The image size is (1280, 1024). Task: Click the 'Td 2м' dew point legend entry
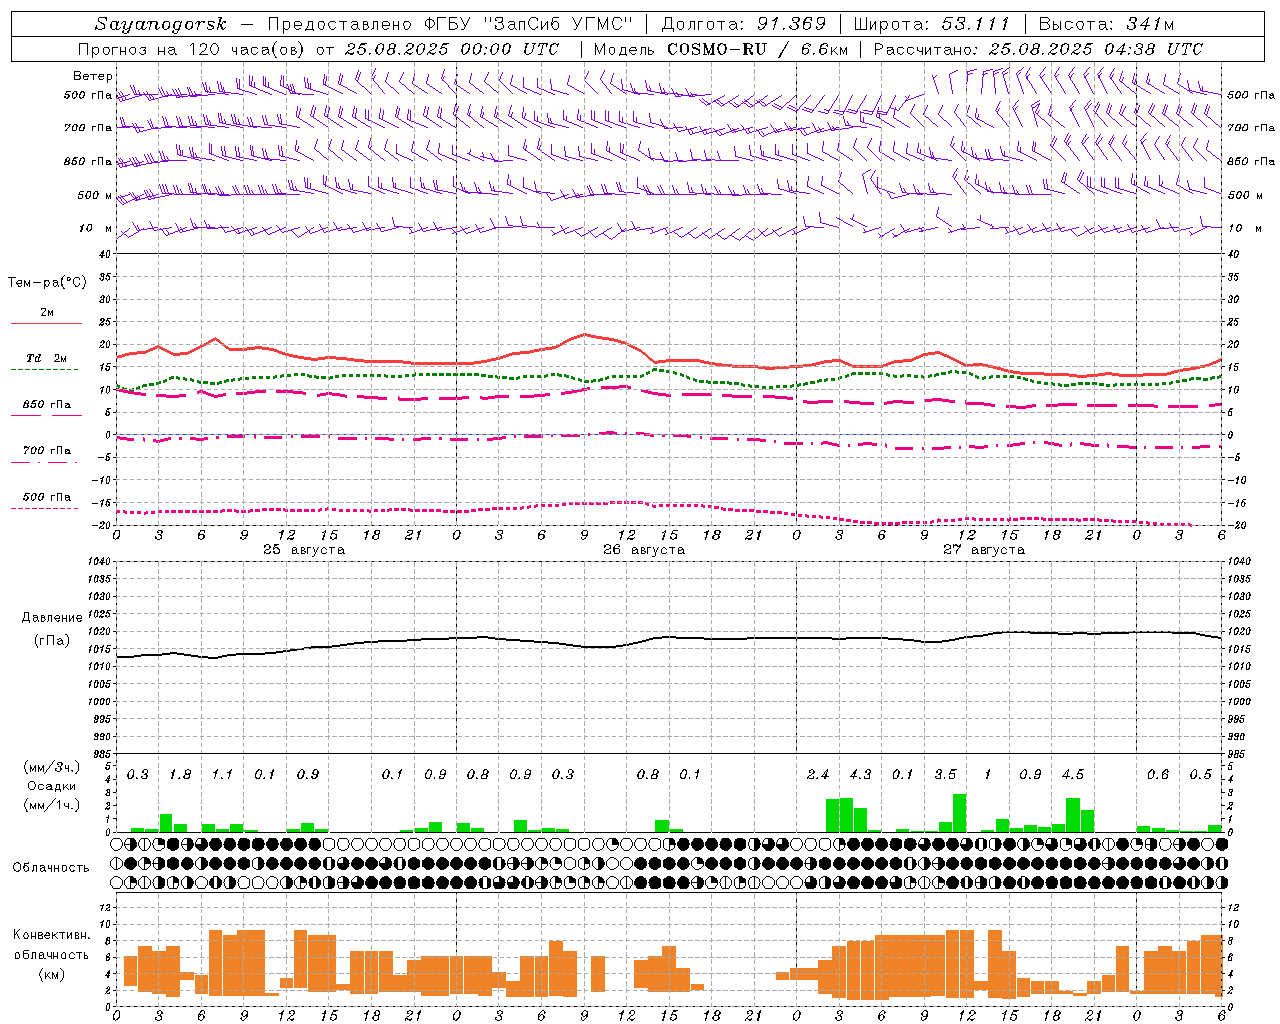47,358
